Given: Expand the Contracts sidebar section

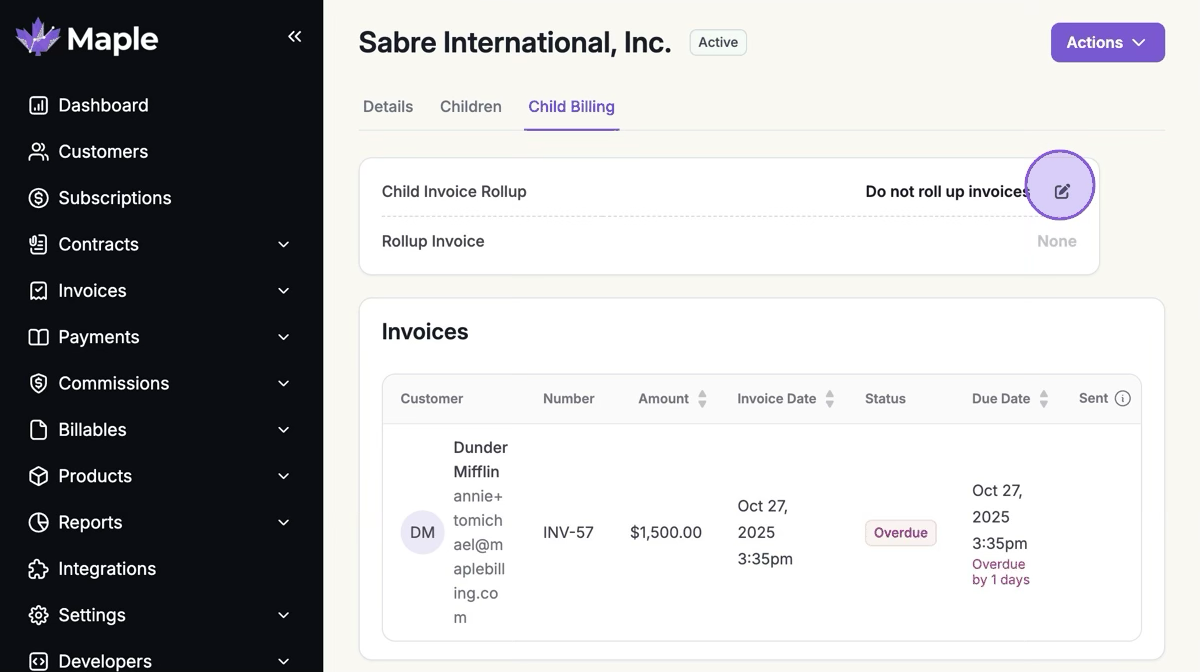Looking at the screenshot, I should pyautogui.click(x=283, y=245).
